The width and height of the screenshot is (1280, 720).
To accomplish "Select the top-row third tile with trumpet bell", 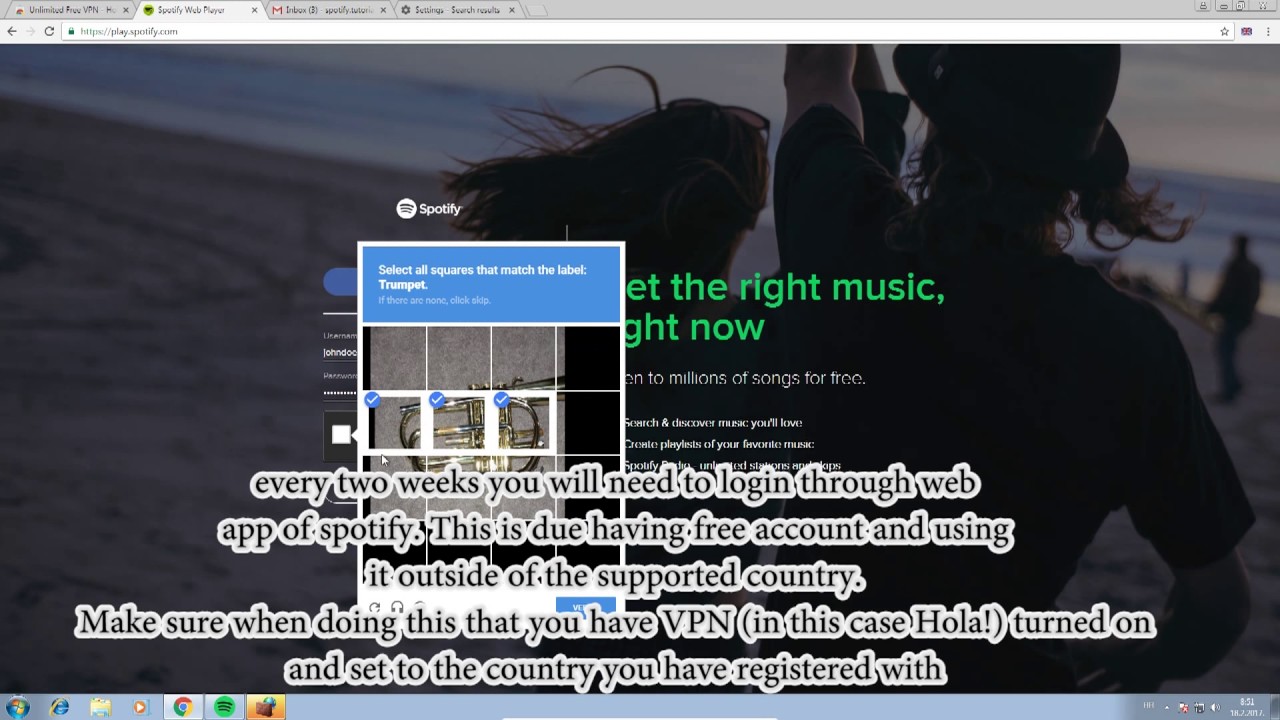I will pyautogui.click(x=523, y=358).
